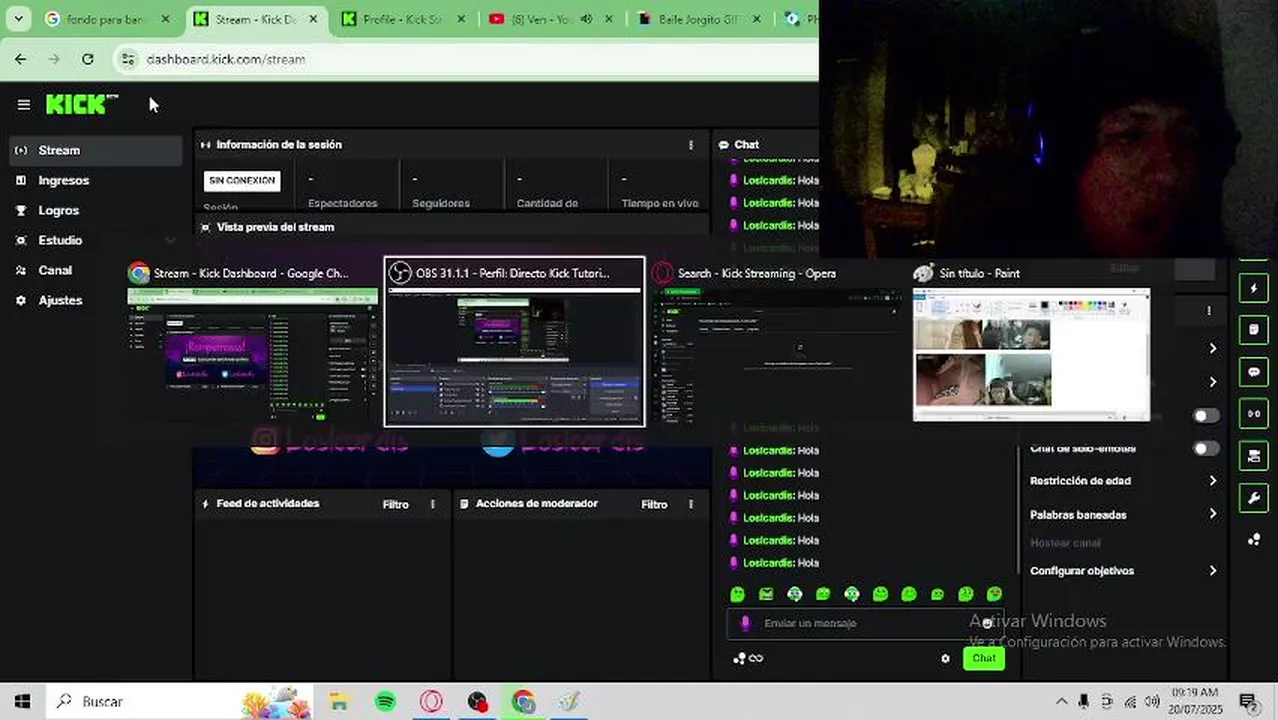Insert the last green emote in row
Screen dimensions: 1278x720
coord(994,594)
